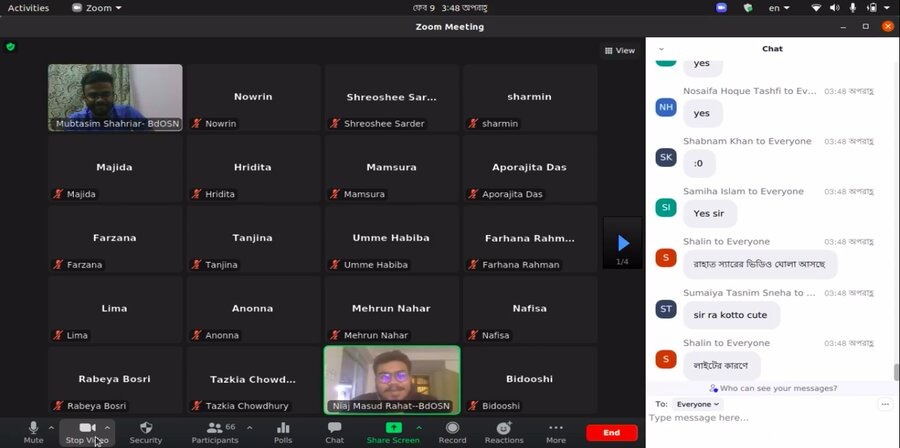Expand the audio options arrow beside Mute
Image resolution: width=900 pixels, height=448 pixels.
tap(51, 427)
